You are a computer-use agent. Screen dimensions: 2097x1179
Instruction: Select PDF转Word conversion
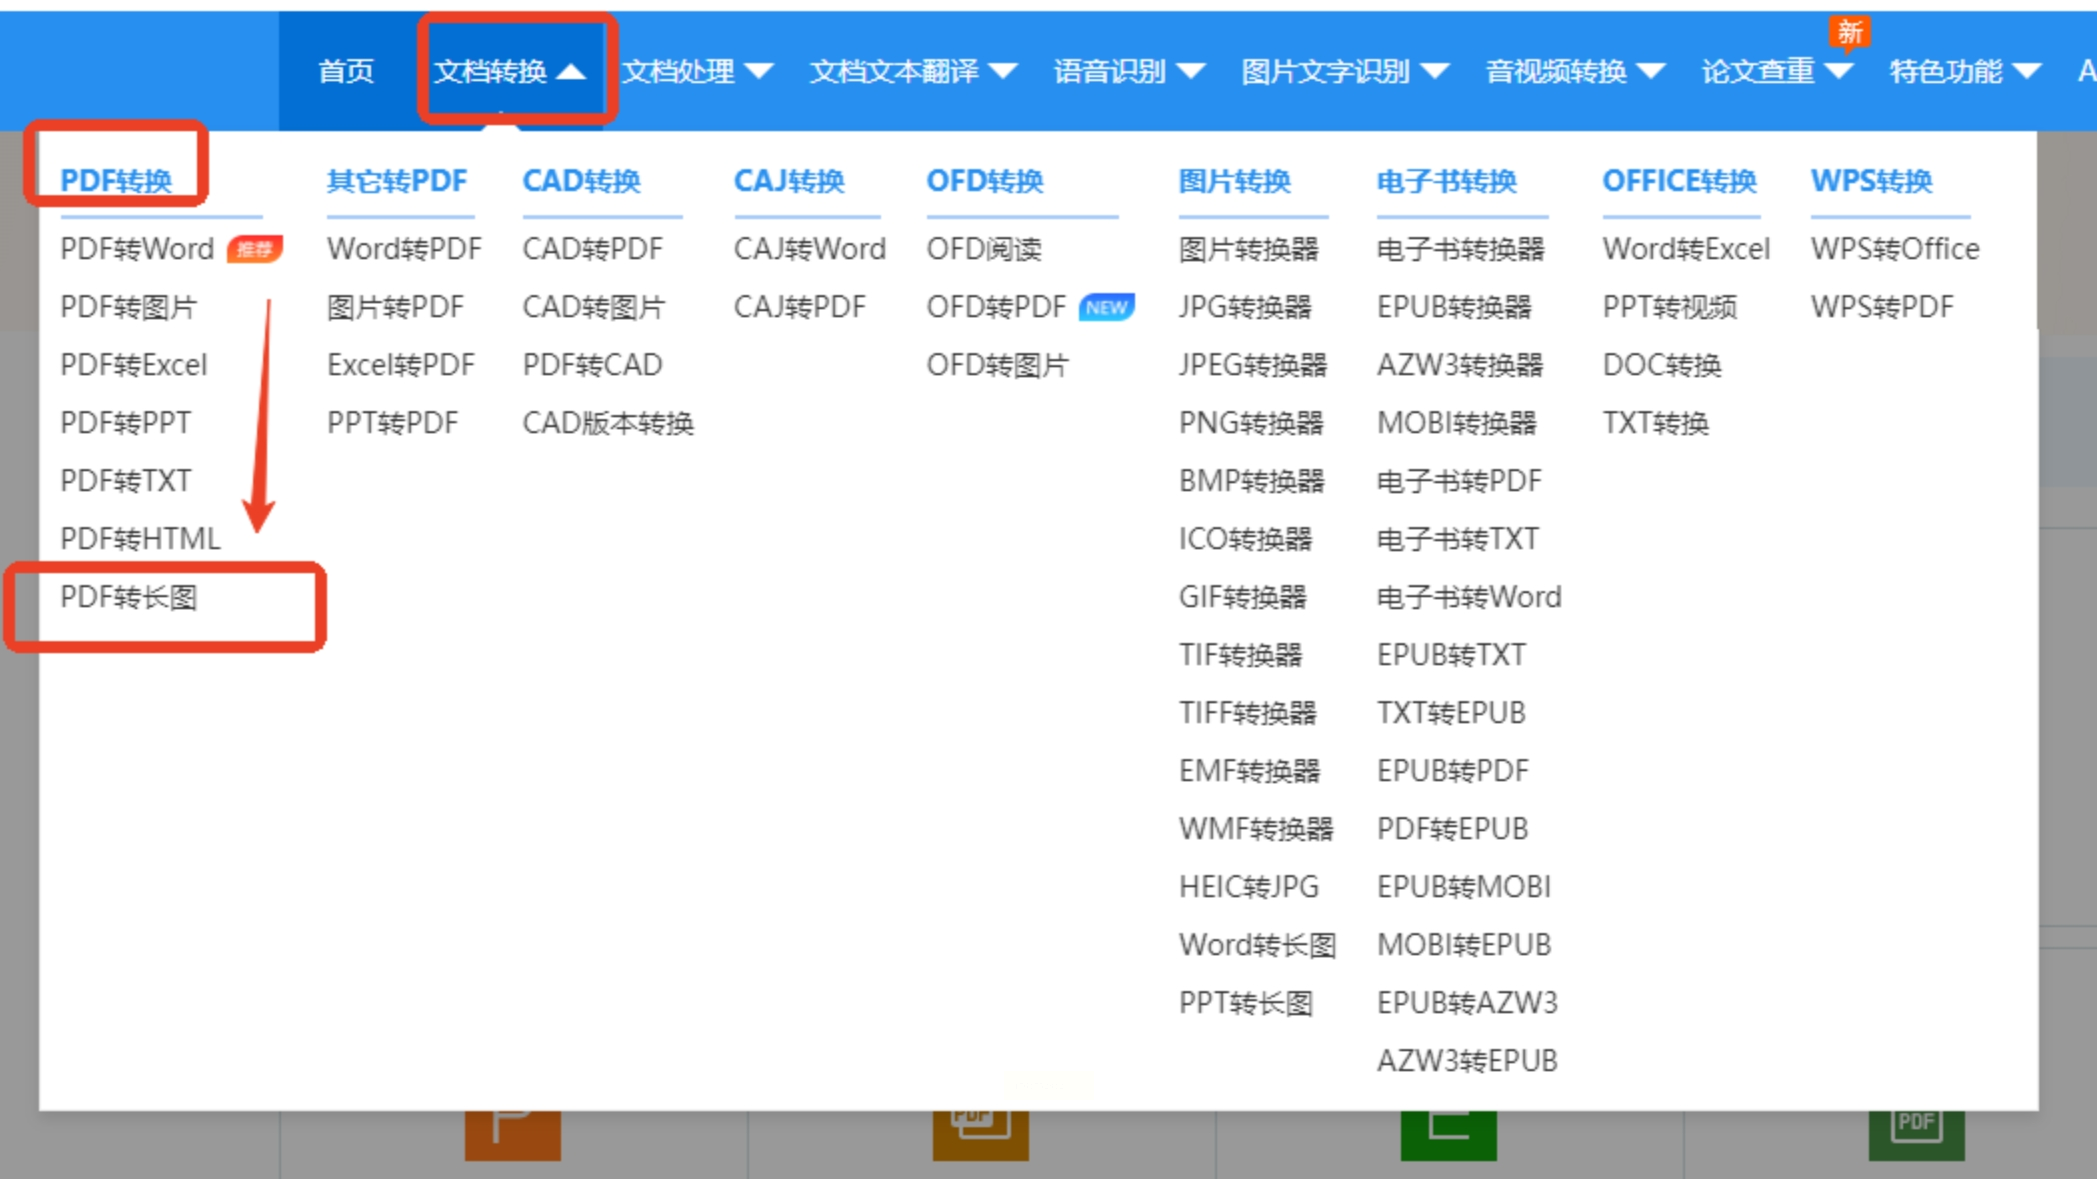tap(137, 249)
